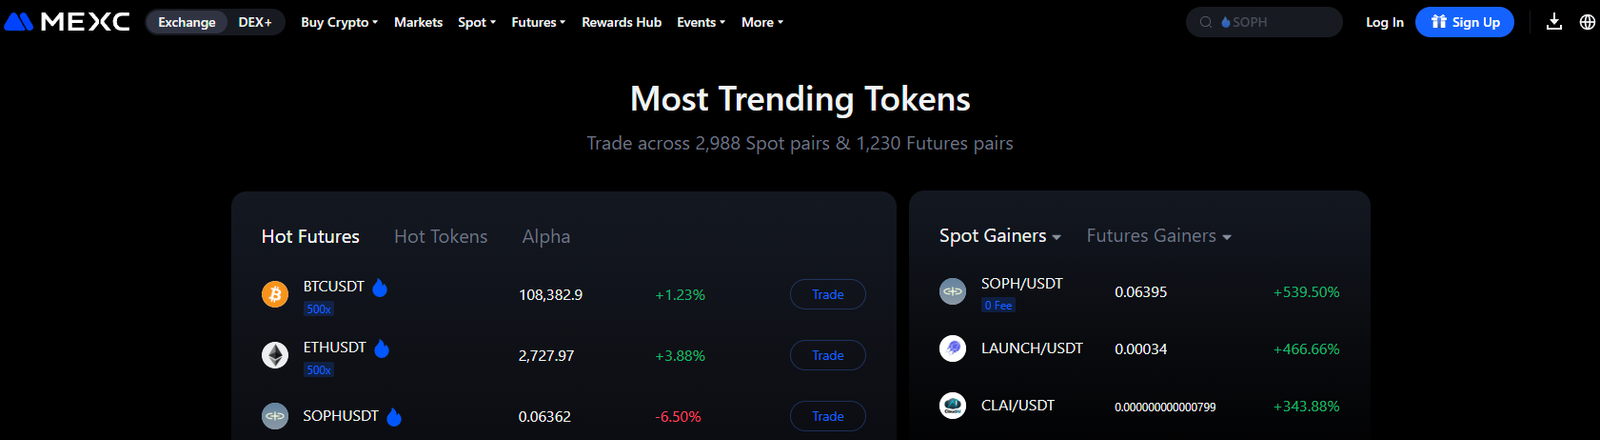1600x440 pixels.
Task: Click the SOPH search field
Action: pyautogui.click(x=1264, y=22)
